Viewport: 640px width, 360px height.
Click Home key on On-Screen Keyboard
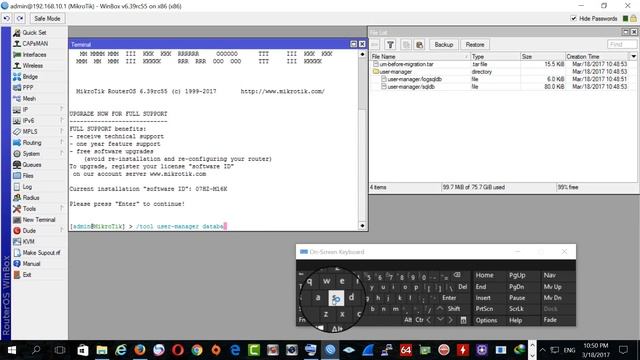[484, 276]
